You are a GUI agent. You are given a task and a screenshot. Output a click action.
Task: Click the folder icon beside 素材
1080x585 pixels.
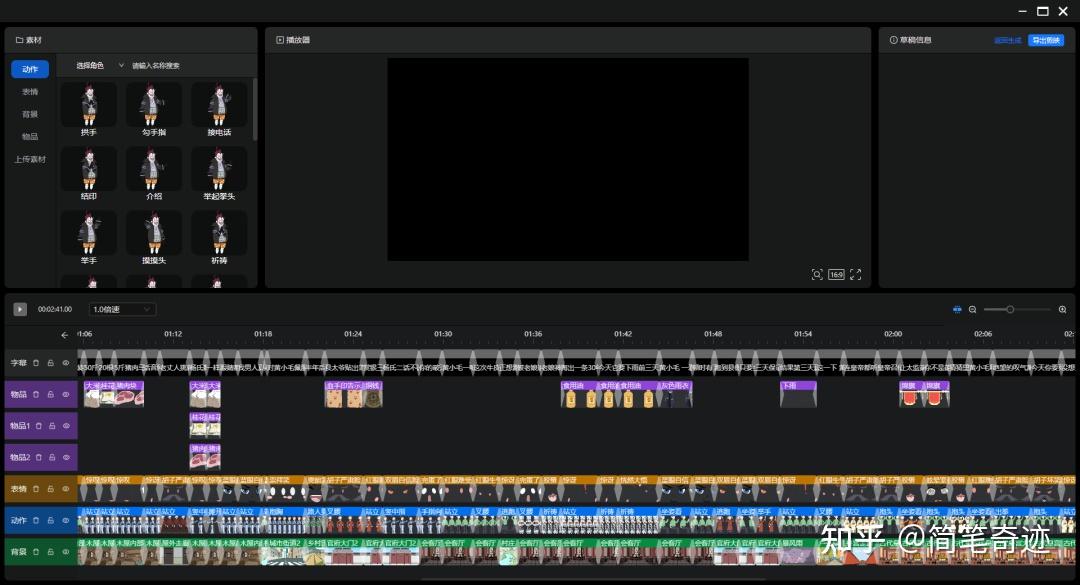[x=19, y=40]
